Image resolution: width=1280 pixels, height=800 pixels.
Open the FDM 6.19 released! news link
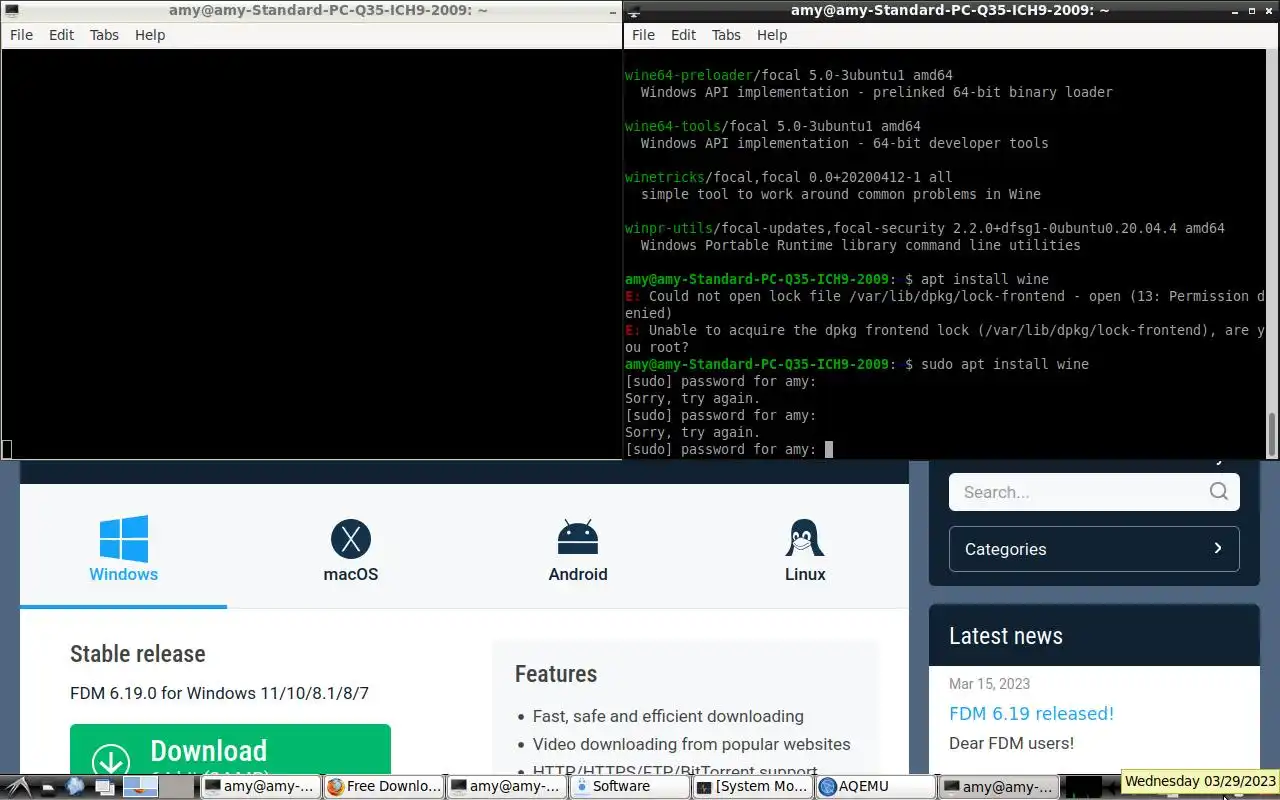pyautogui.click(x=1031, y=713)
